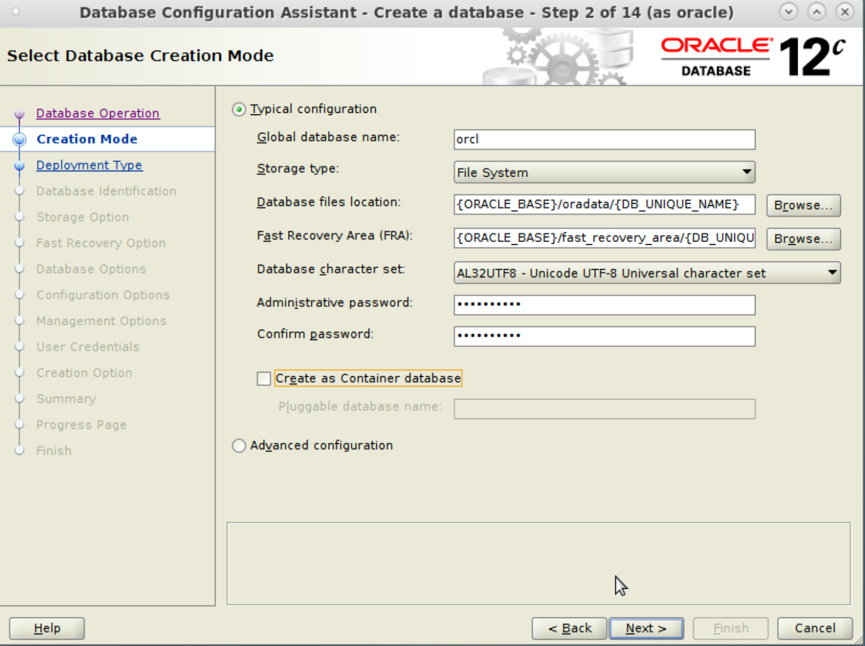Viewport: 865px width, 646px height.
Task: Click the 'Finish' step label in sidebar
Action: 54,450
